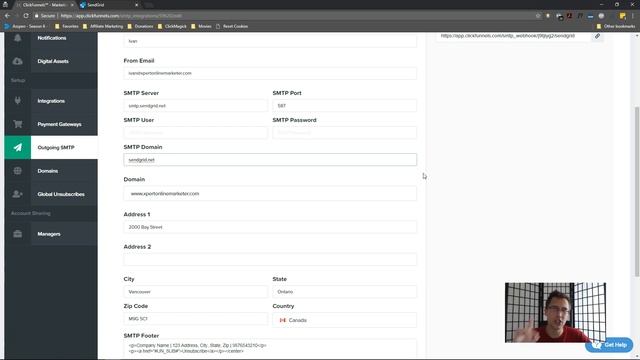Click the webcam video thumbnail
This screenshot has height=360, width=640.
click(x=555, y=312)
